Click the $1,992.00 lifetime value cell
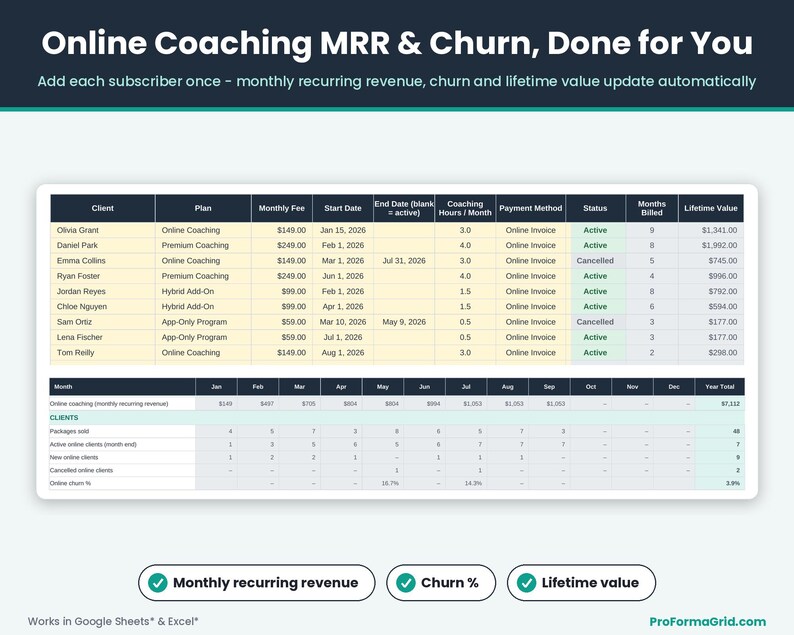 point(711,245)
